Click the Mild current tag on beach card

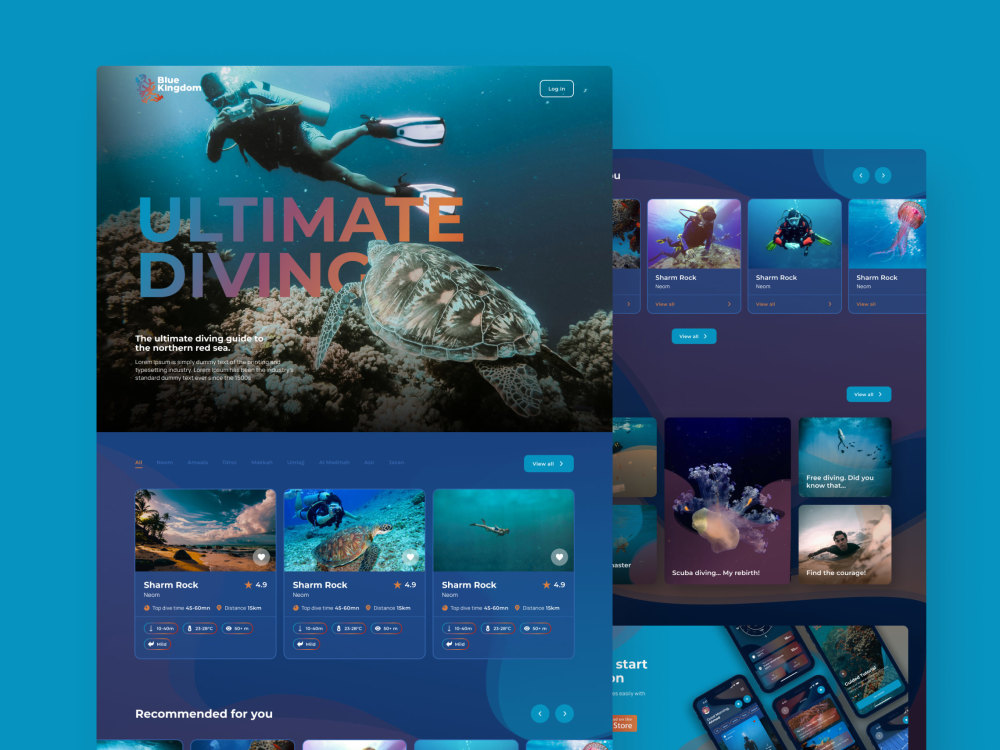pyautogui.click(x=157, y=644)
